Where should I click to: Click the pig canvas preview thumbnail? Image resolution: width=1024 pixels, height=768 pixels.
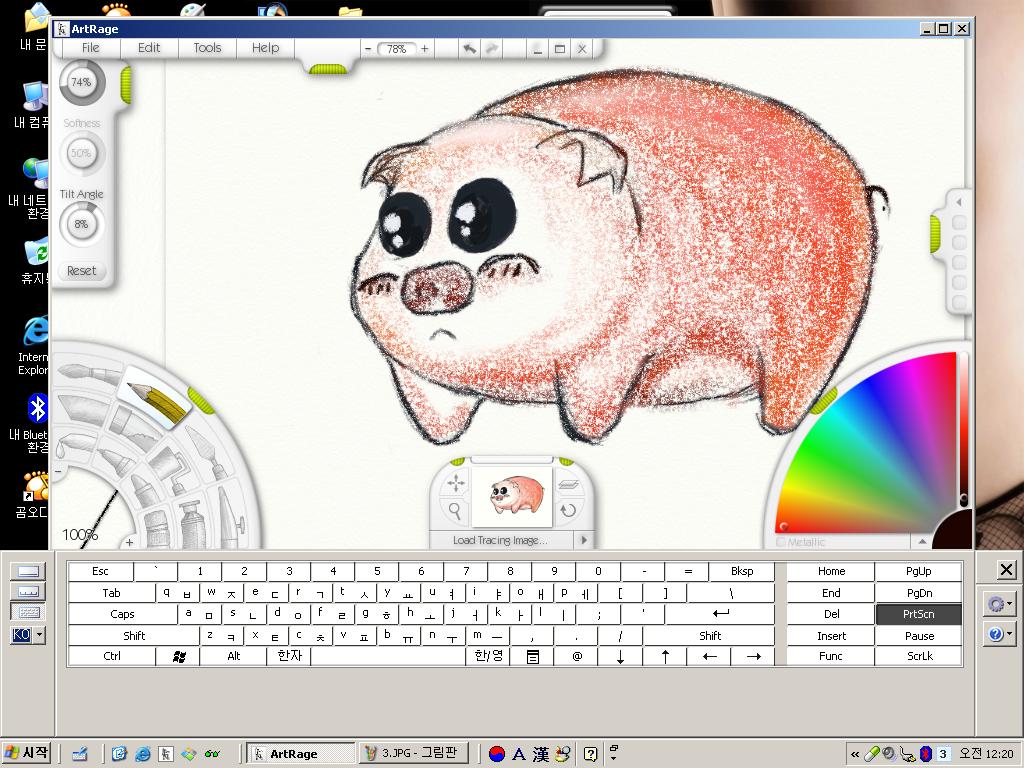(x=512, y=496)
